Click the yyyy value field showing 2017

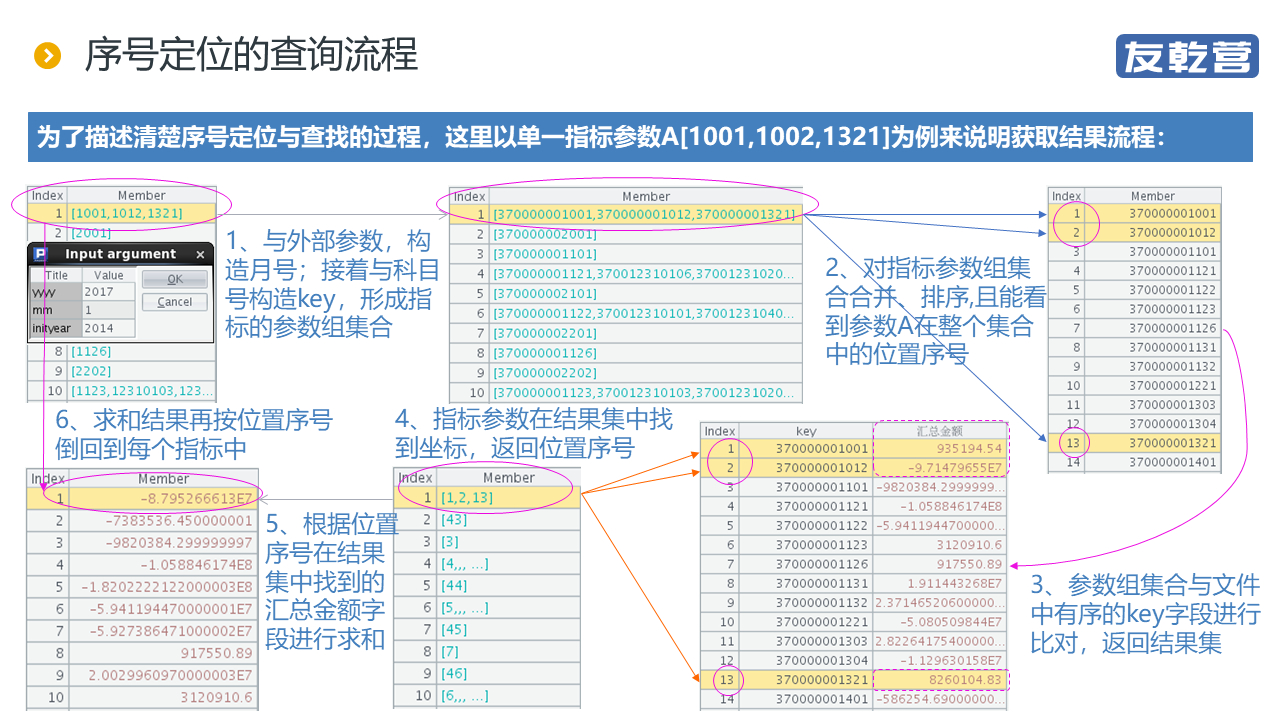coord(109,292)
